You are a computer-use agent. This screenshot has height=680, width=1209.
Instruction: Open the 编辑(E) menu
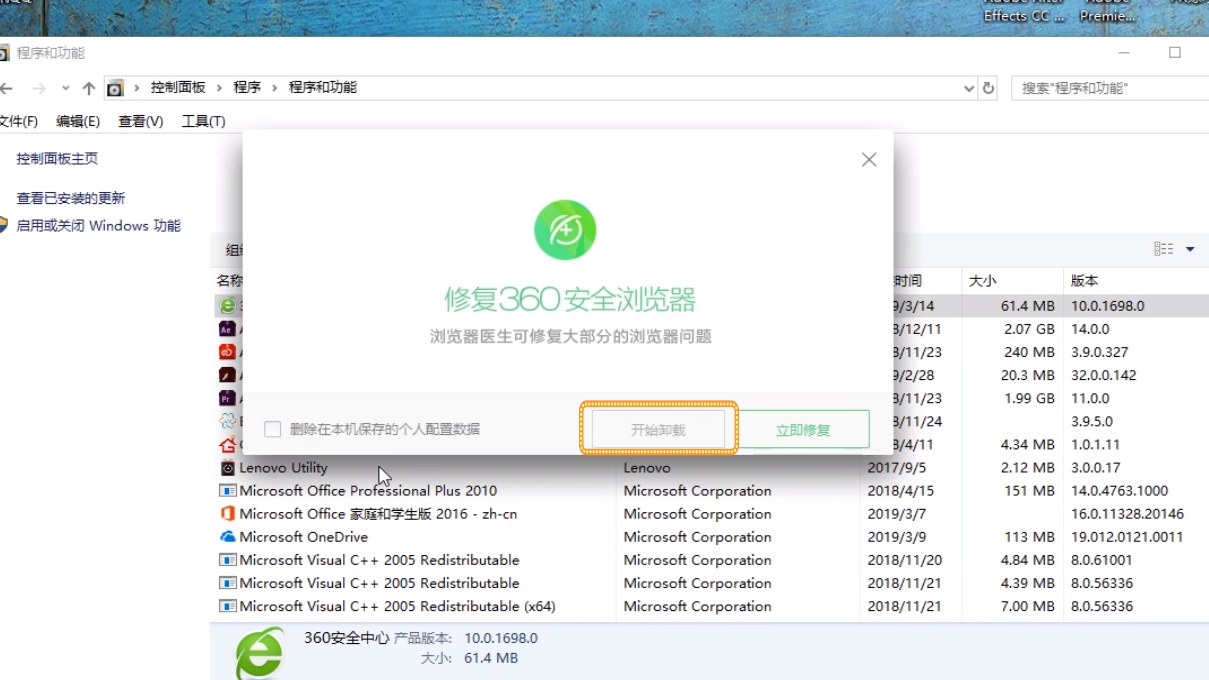point(78,121)
